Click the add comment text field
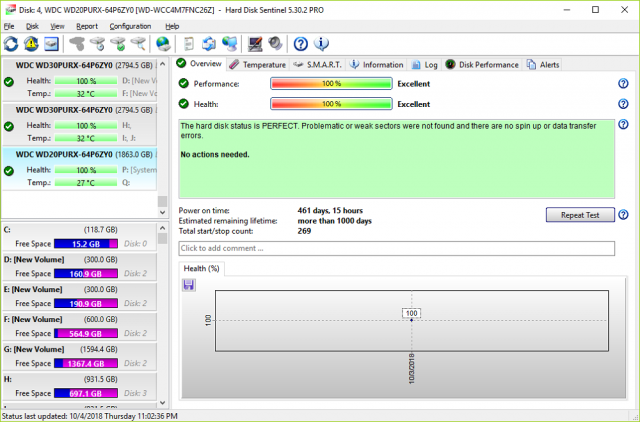Viewport: 640px width, 422px height. pyautogui.click(x=396, y=248)
